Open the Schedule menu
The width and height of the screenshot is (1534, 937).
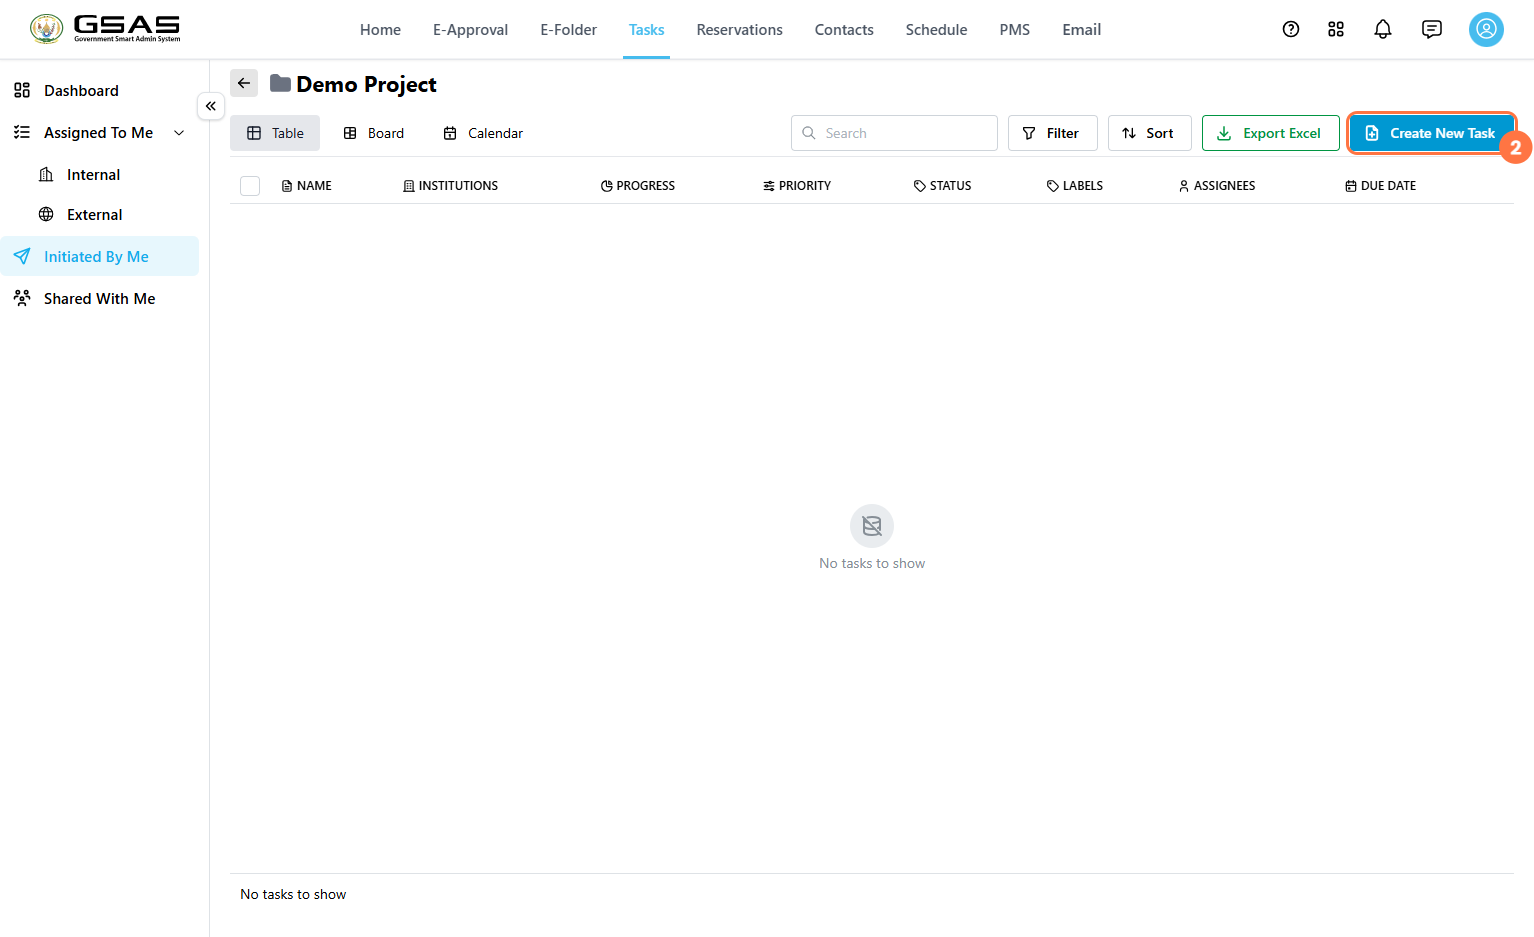pyautogui.click(x=936, y=30)
